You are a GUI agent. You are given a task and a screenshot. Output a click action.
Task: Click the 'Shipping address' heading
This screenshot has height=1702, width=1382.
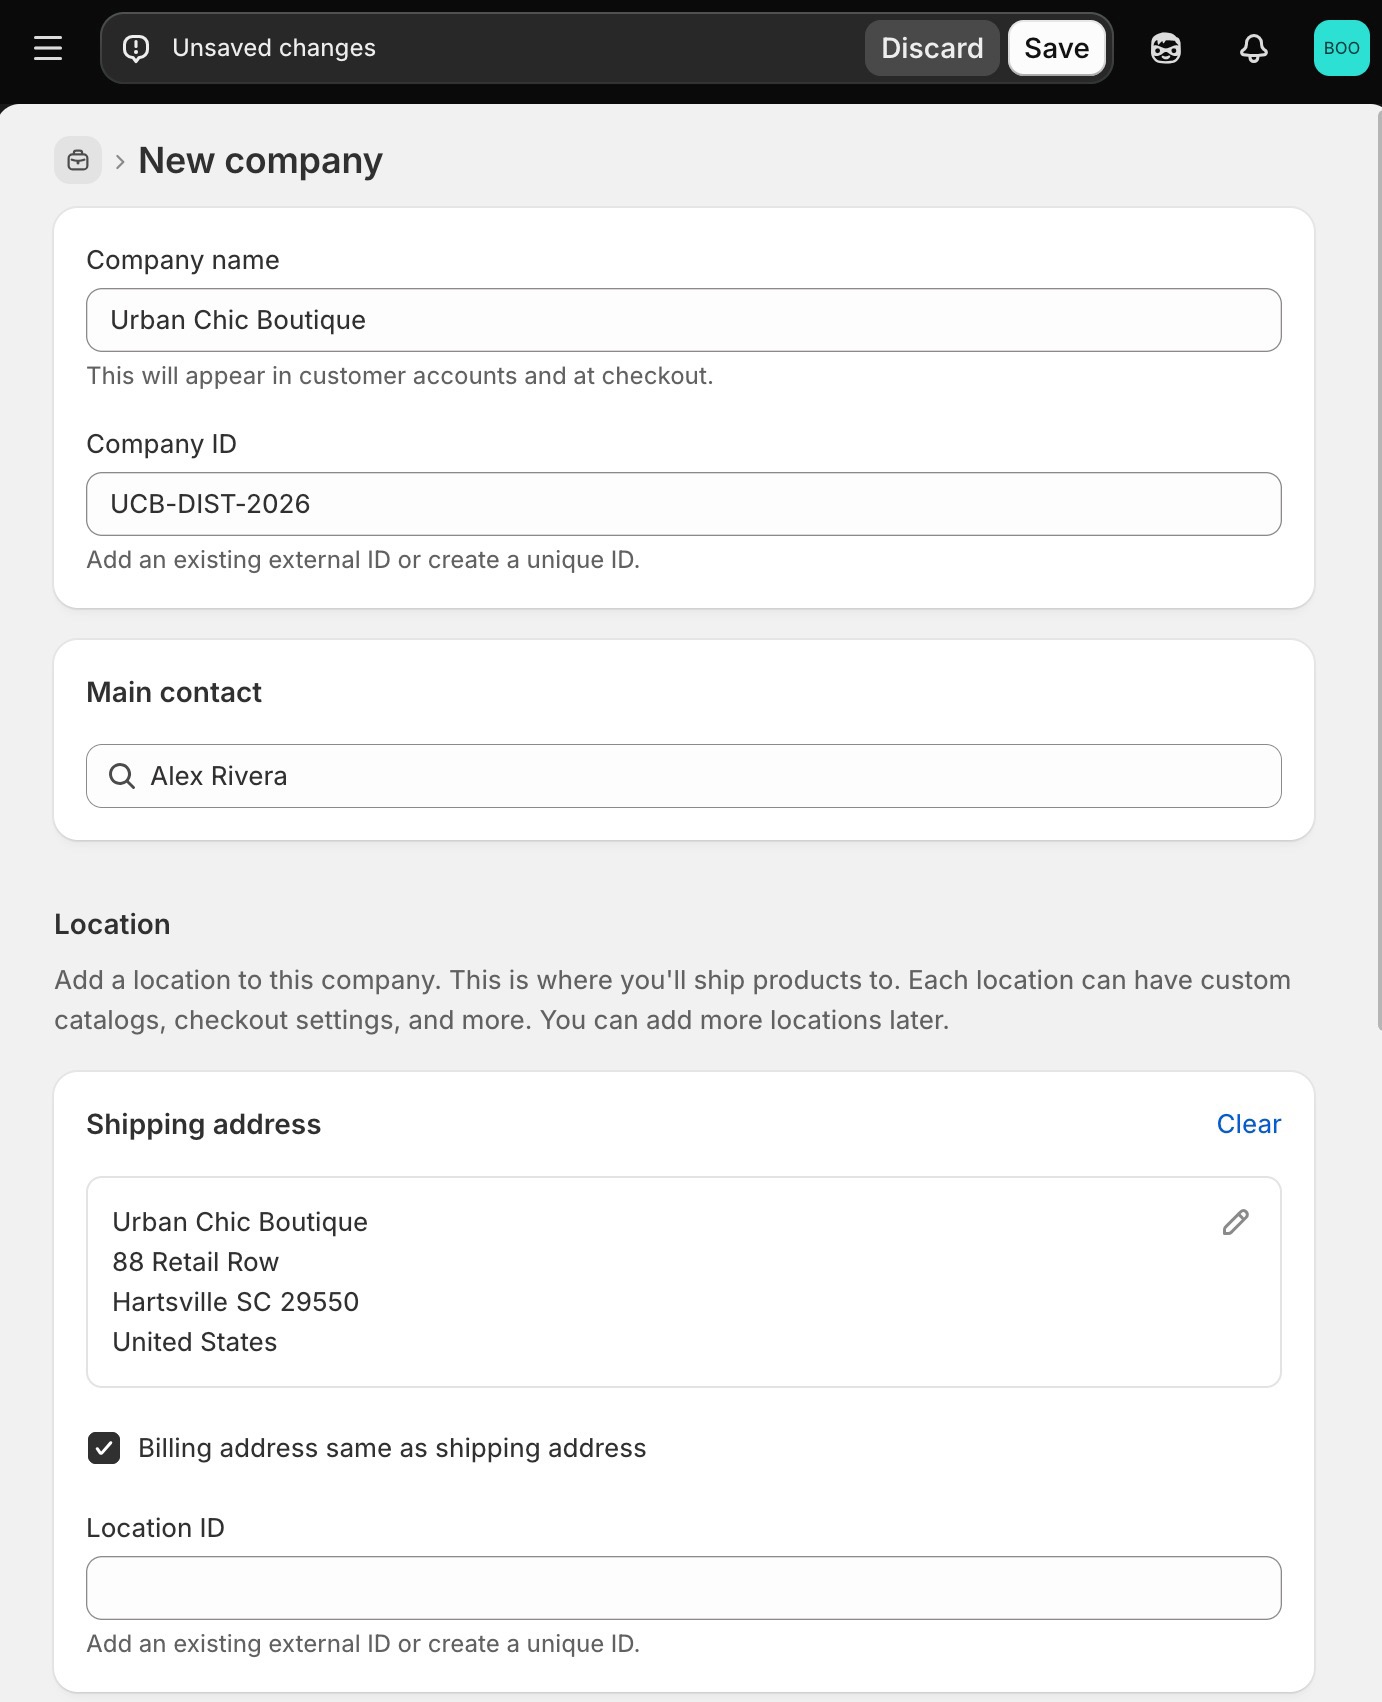click(x=204, y=1124)
